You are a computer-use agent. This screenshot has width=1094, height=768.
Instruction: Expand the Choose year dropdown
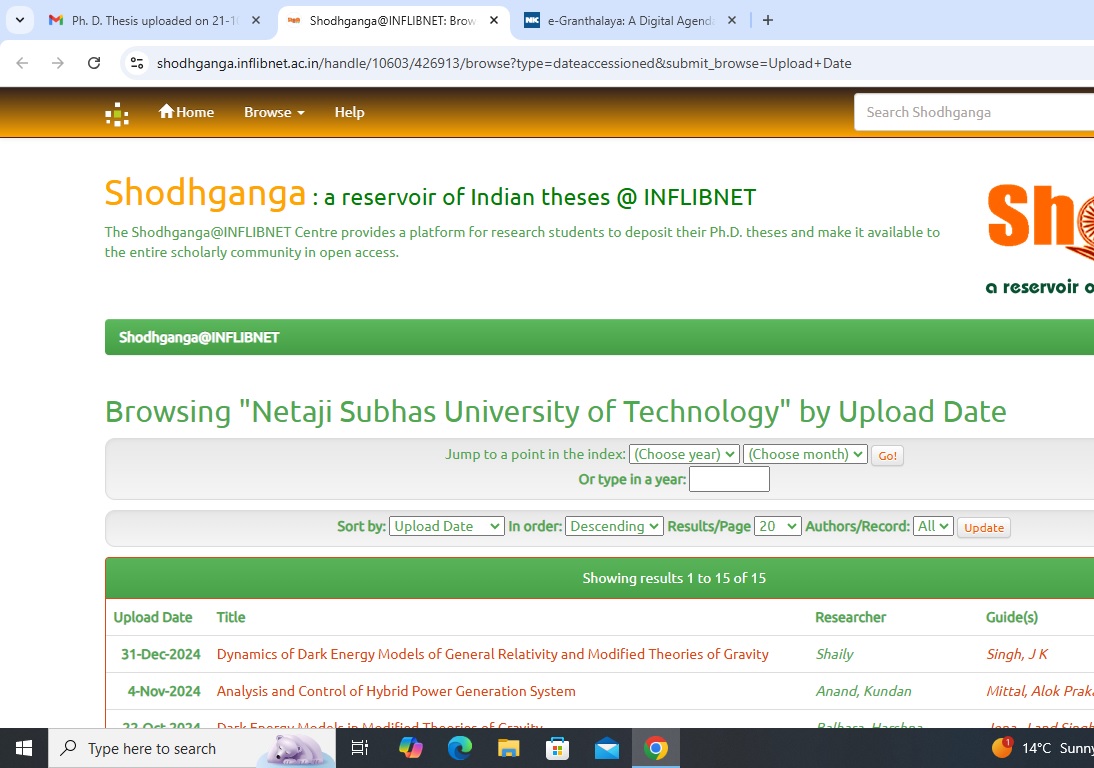[x=685, y=454]
